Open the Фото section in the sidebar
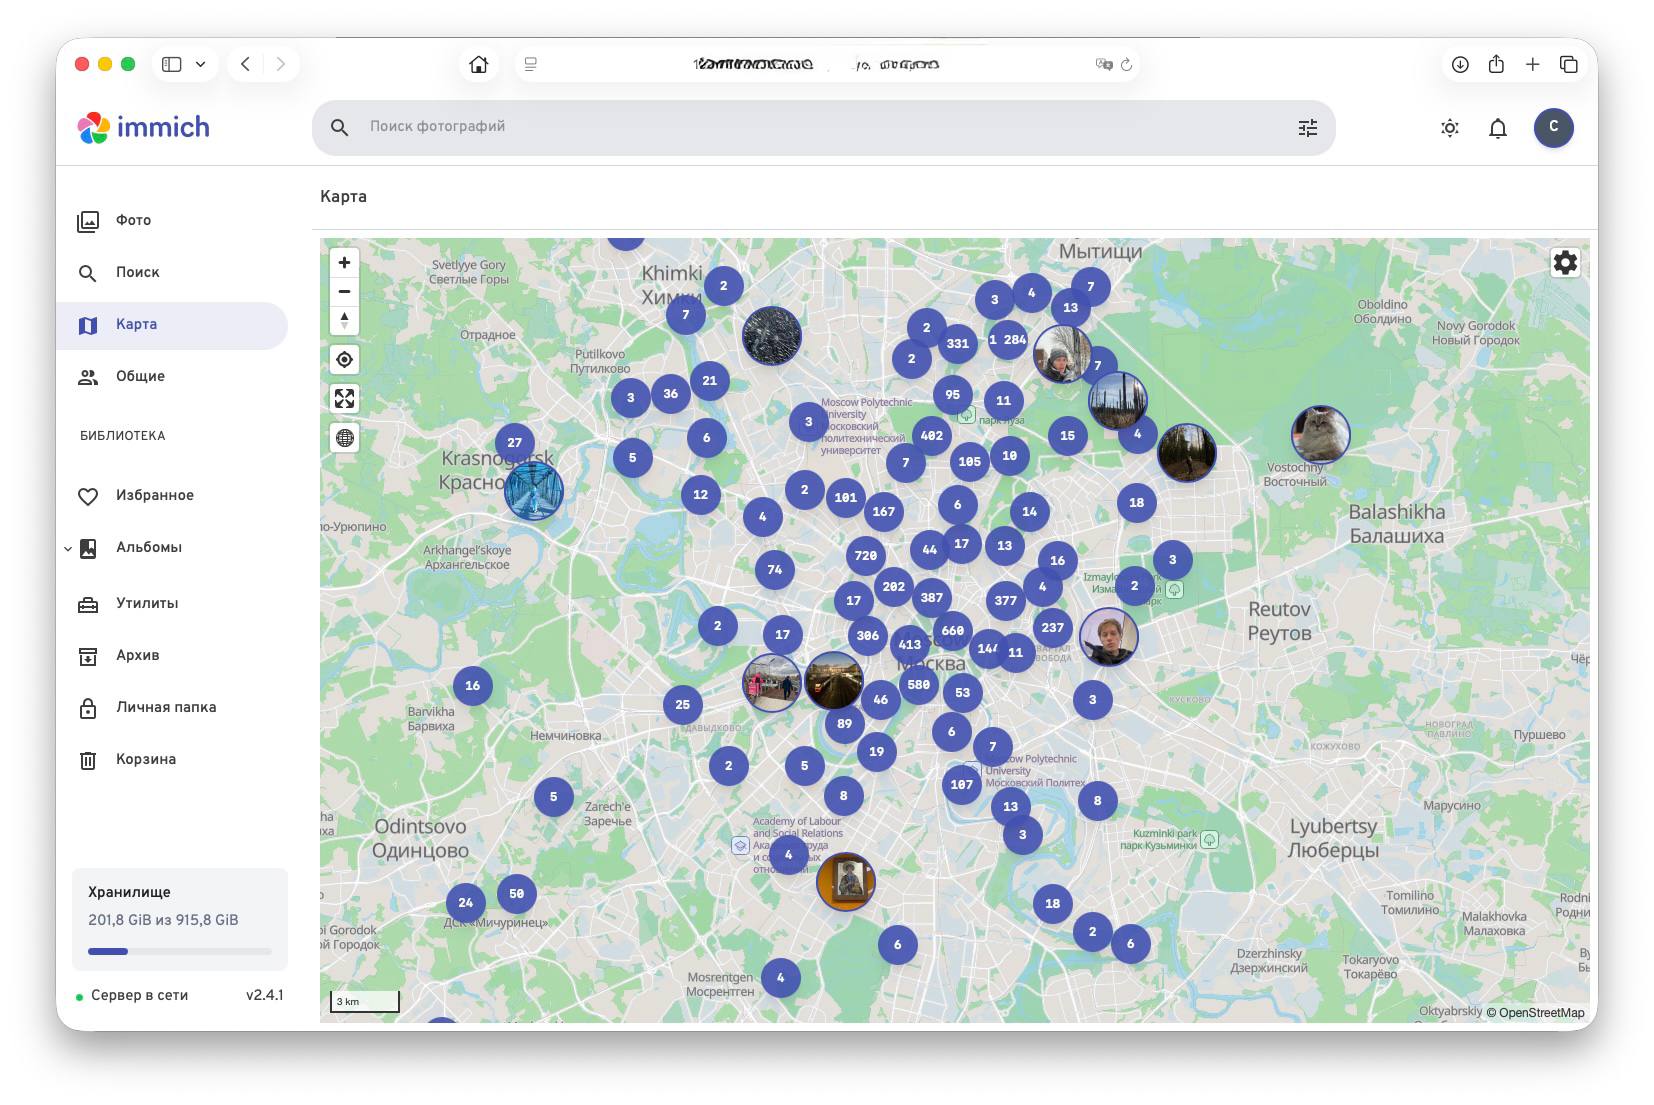The width and height of the screenshot is (1654, 1105). [x=172, y=221]
